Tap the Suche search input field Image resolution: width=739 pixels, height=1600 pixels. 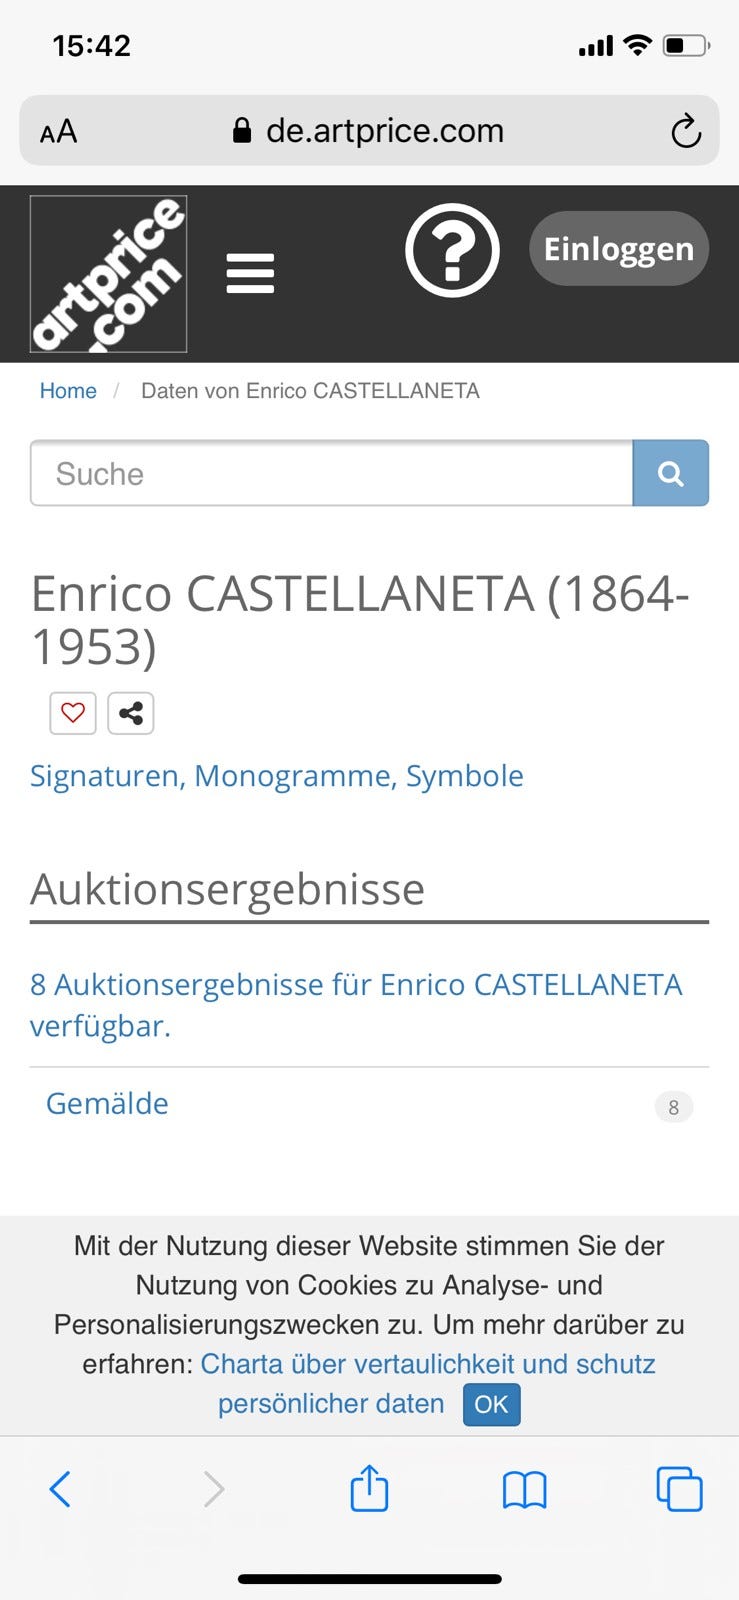330,473
